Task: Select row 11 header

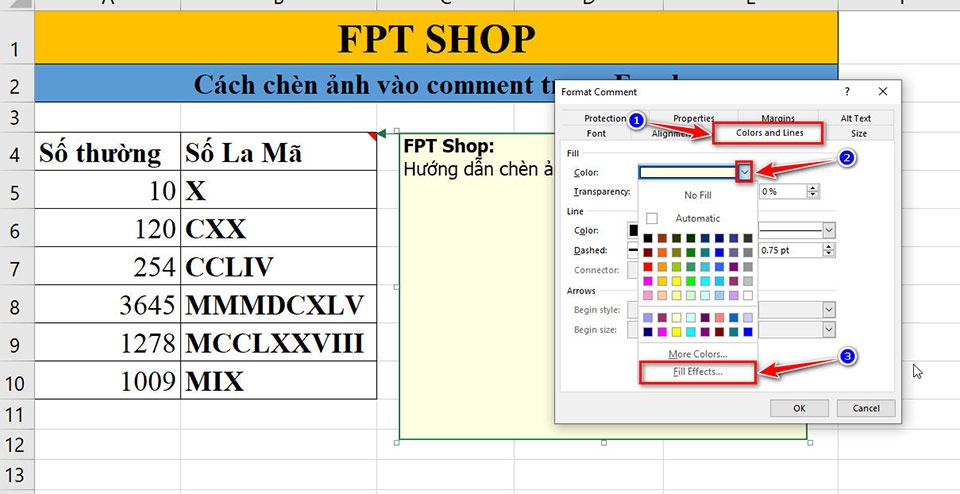Action: [x=17, y=415]
